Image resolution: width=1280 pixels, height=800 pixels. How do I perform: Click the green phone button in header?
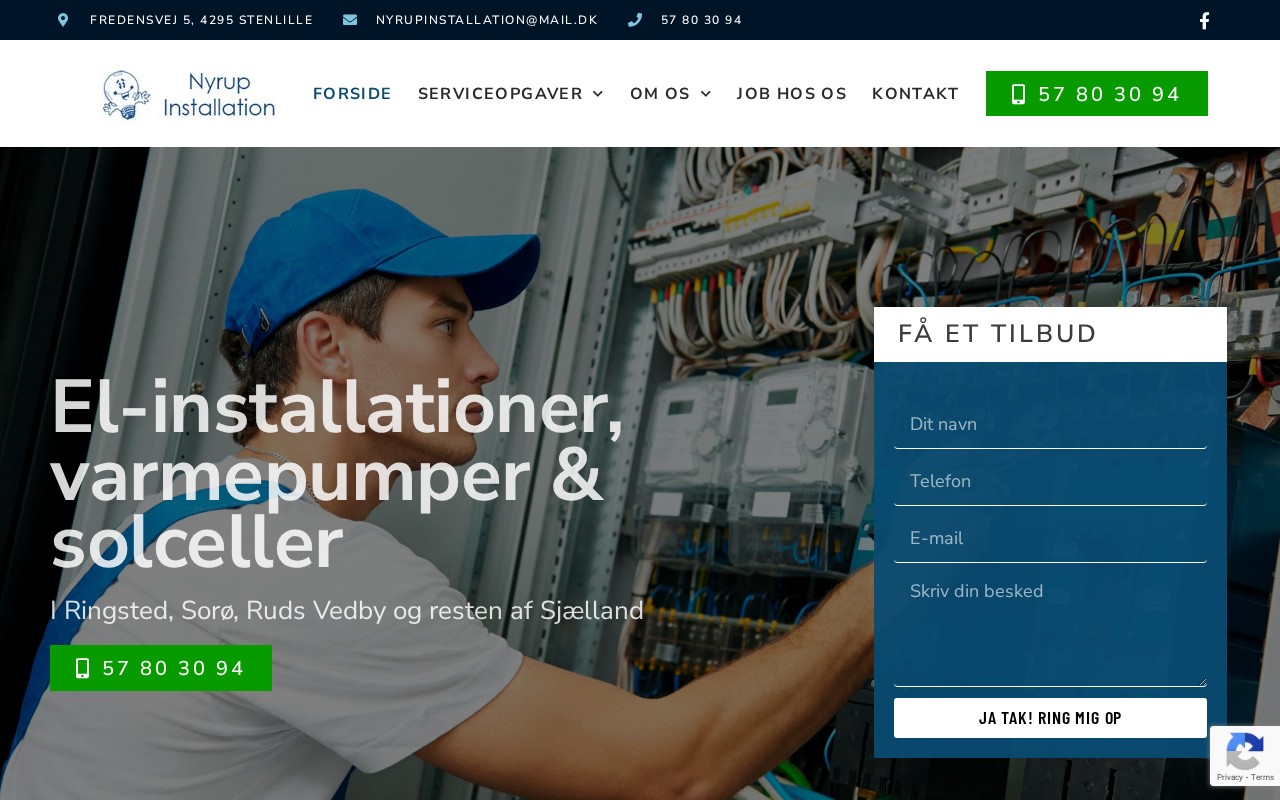click(1097, 94)
